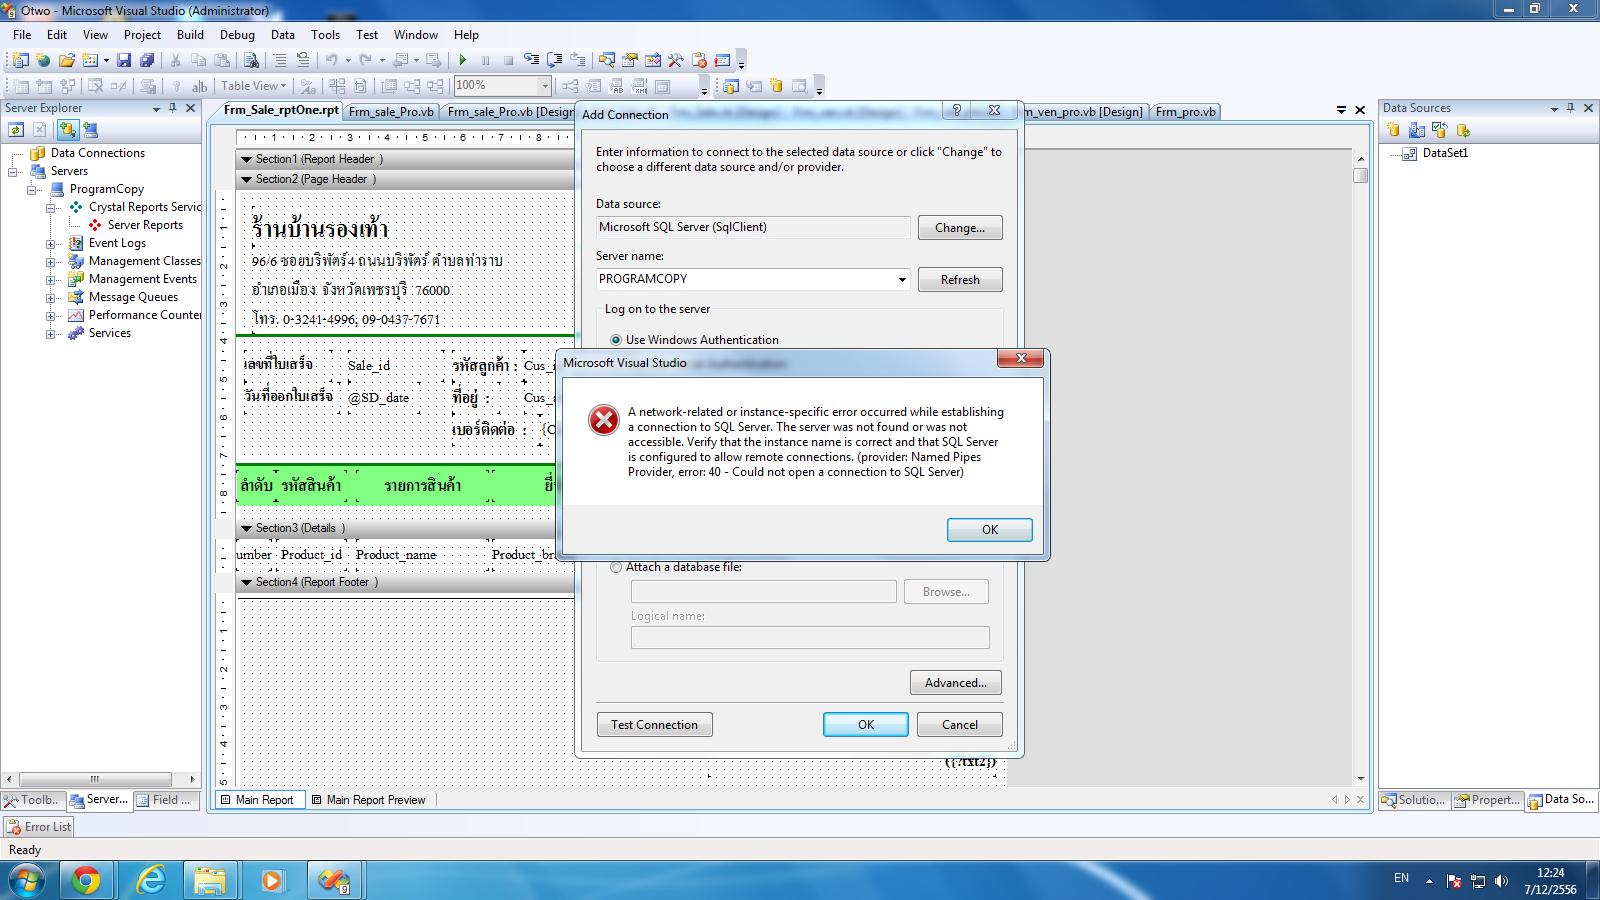Screen dimensions: 1600x900
Task: Open the Toolbox wrench-and-hammer icon
Action: (676, 60)
